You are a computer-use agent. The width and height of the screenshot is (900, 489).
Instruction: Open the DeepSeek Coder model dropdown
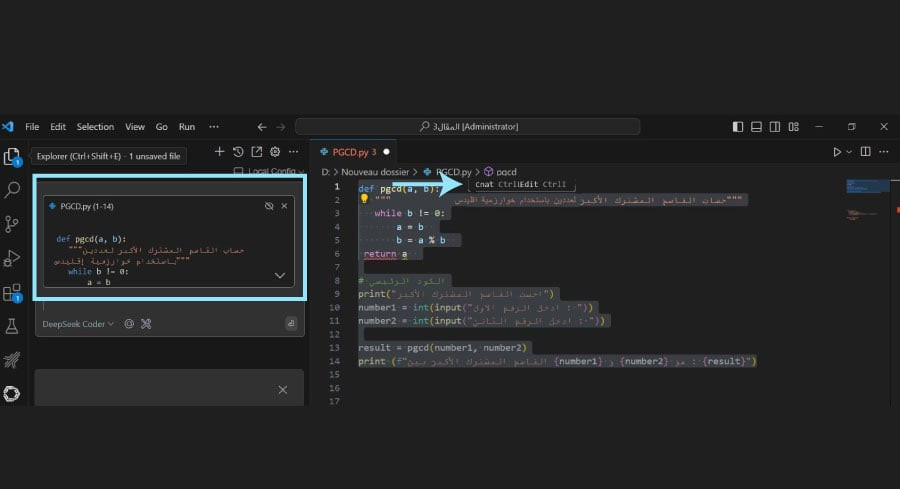78,324
